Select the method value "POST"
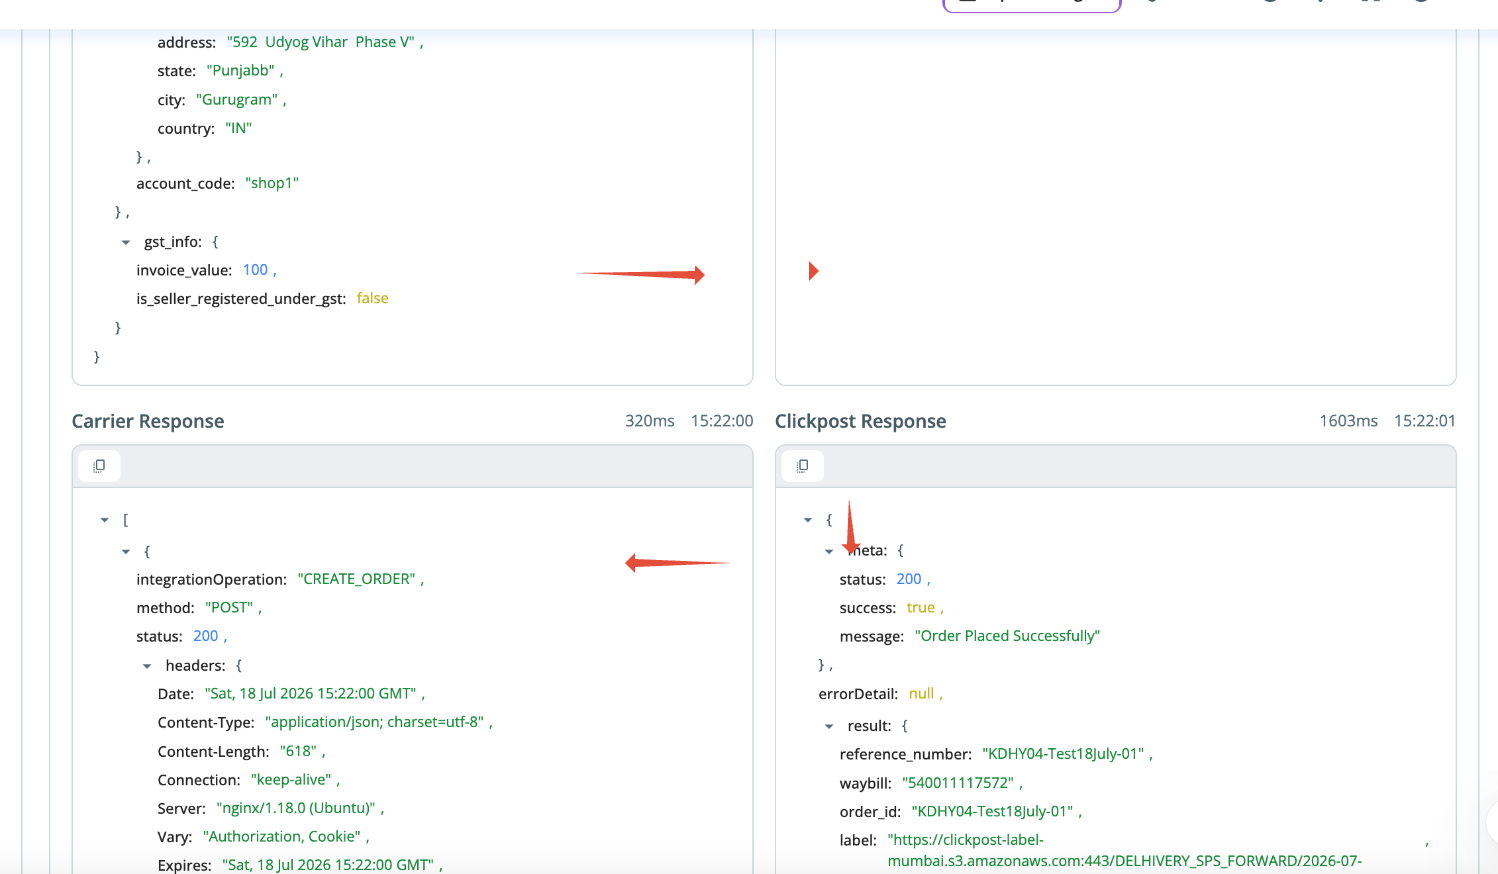This screenshot has height=874, width=1498. coord(229,607)
